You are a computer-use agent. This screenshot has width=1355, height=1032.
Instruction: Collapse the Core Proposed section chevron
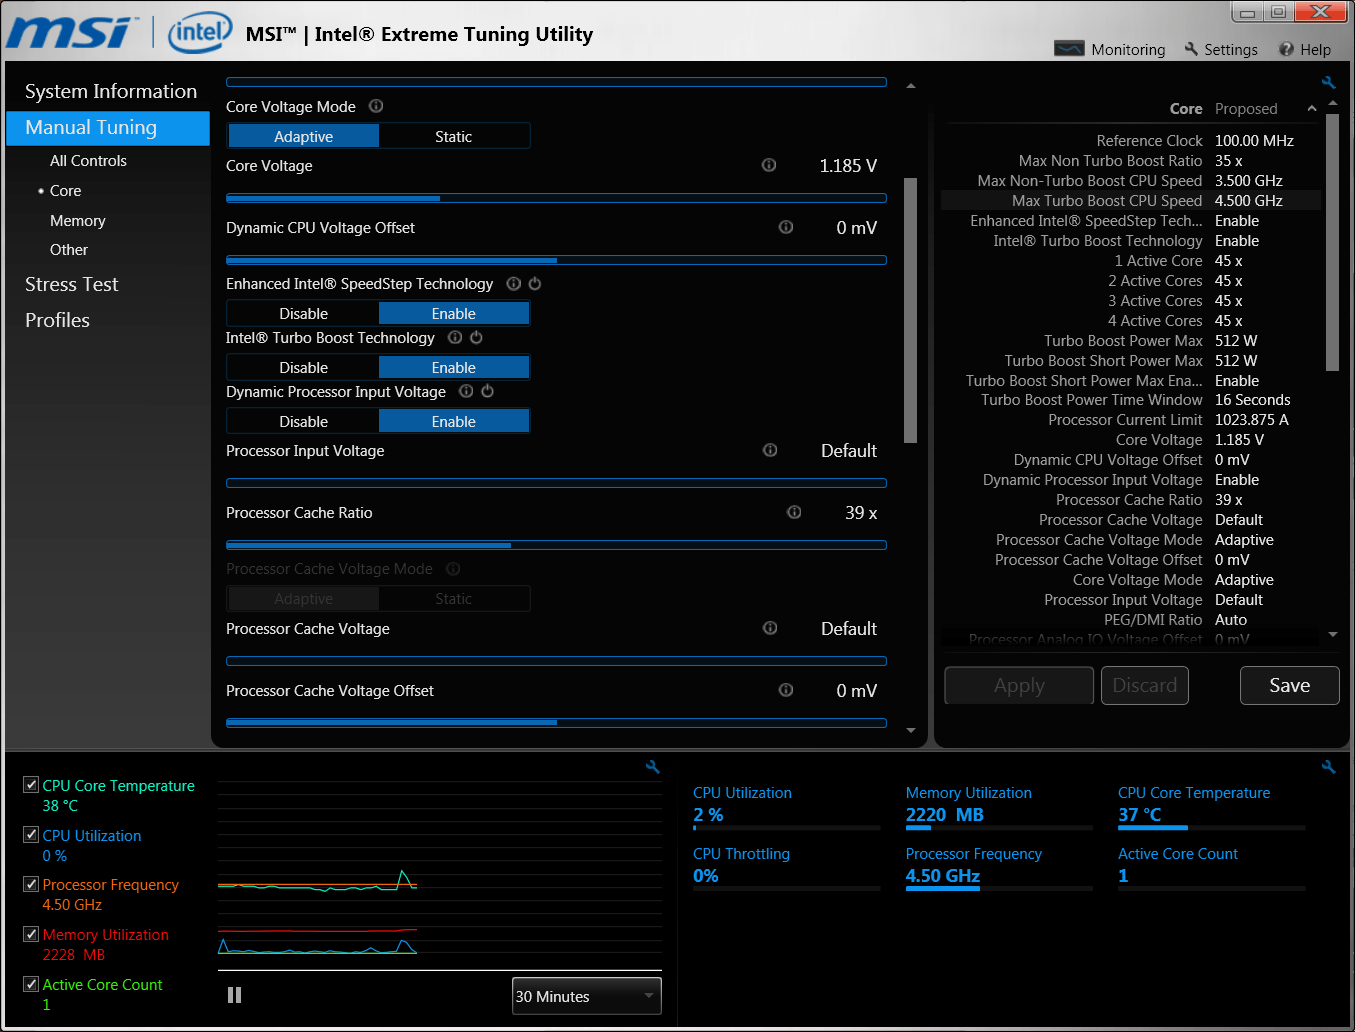(1312, 108)
